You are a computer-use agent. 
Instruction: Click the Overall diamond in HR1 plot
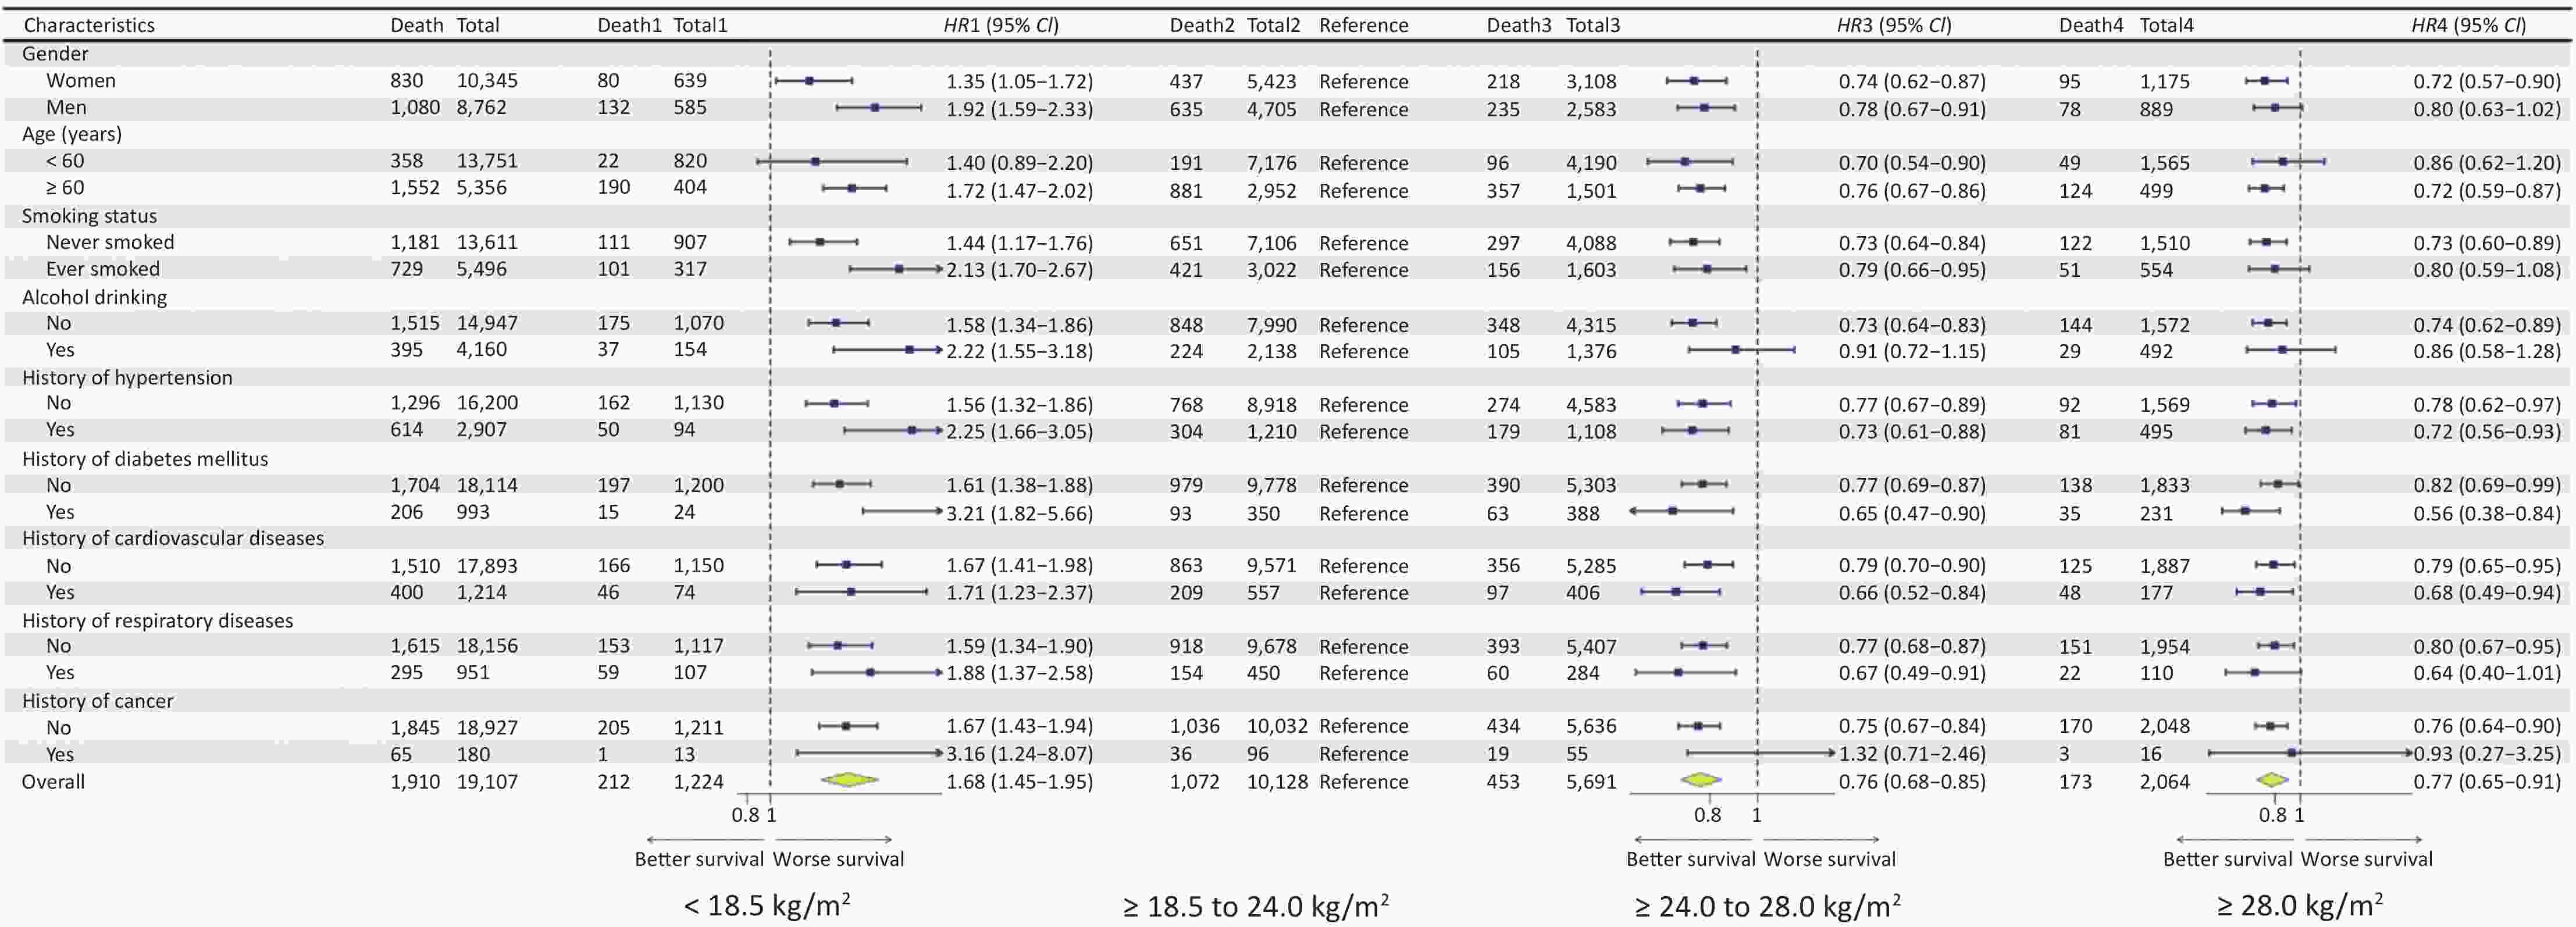pyautogui.click(x=849, y=780)
